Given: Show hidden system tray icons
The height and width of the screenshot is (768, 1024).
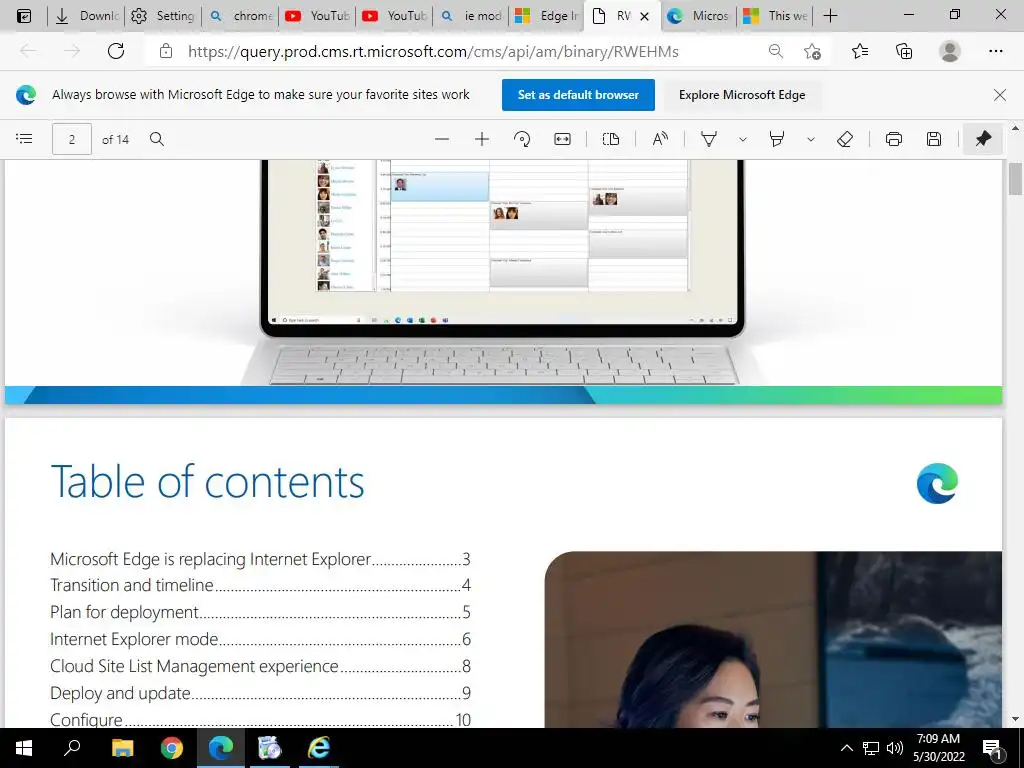Looking at the screenshot, I should [x=846, y=748].
